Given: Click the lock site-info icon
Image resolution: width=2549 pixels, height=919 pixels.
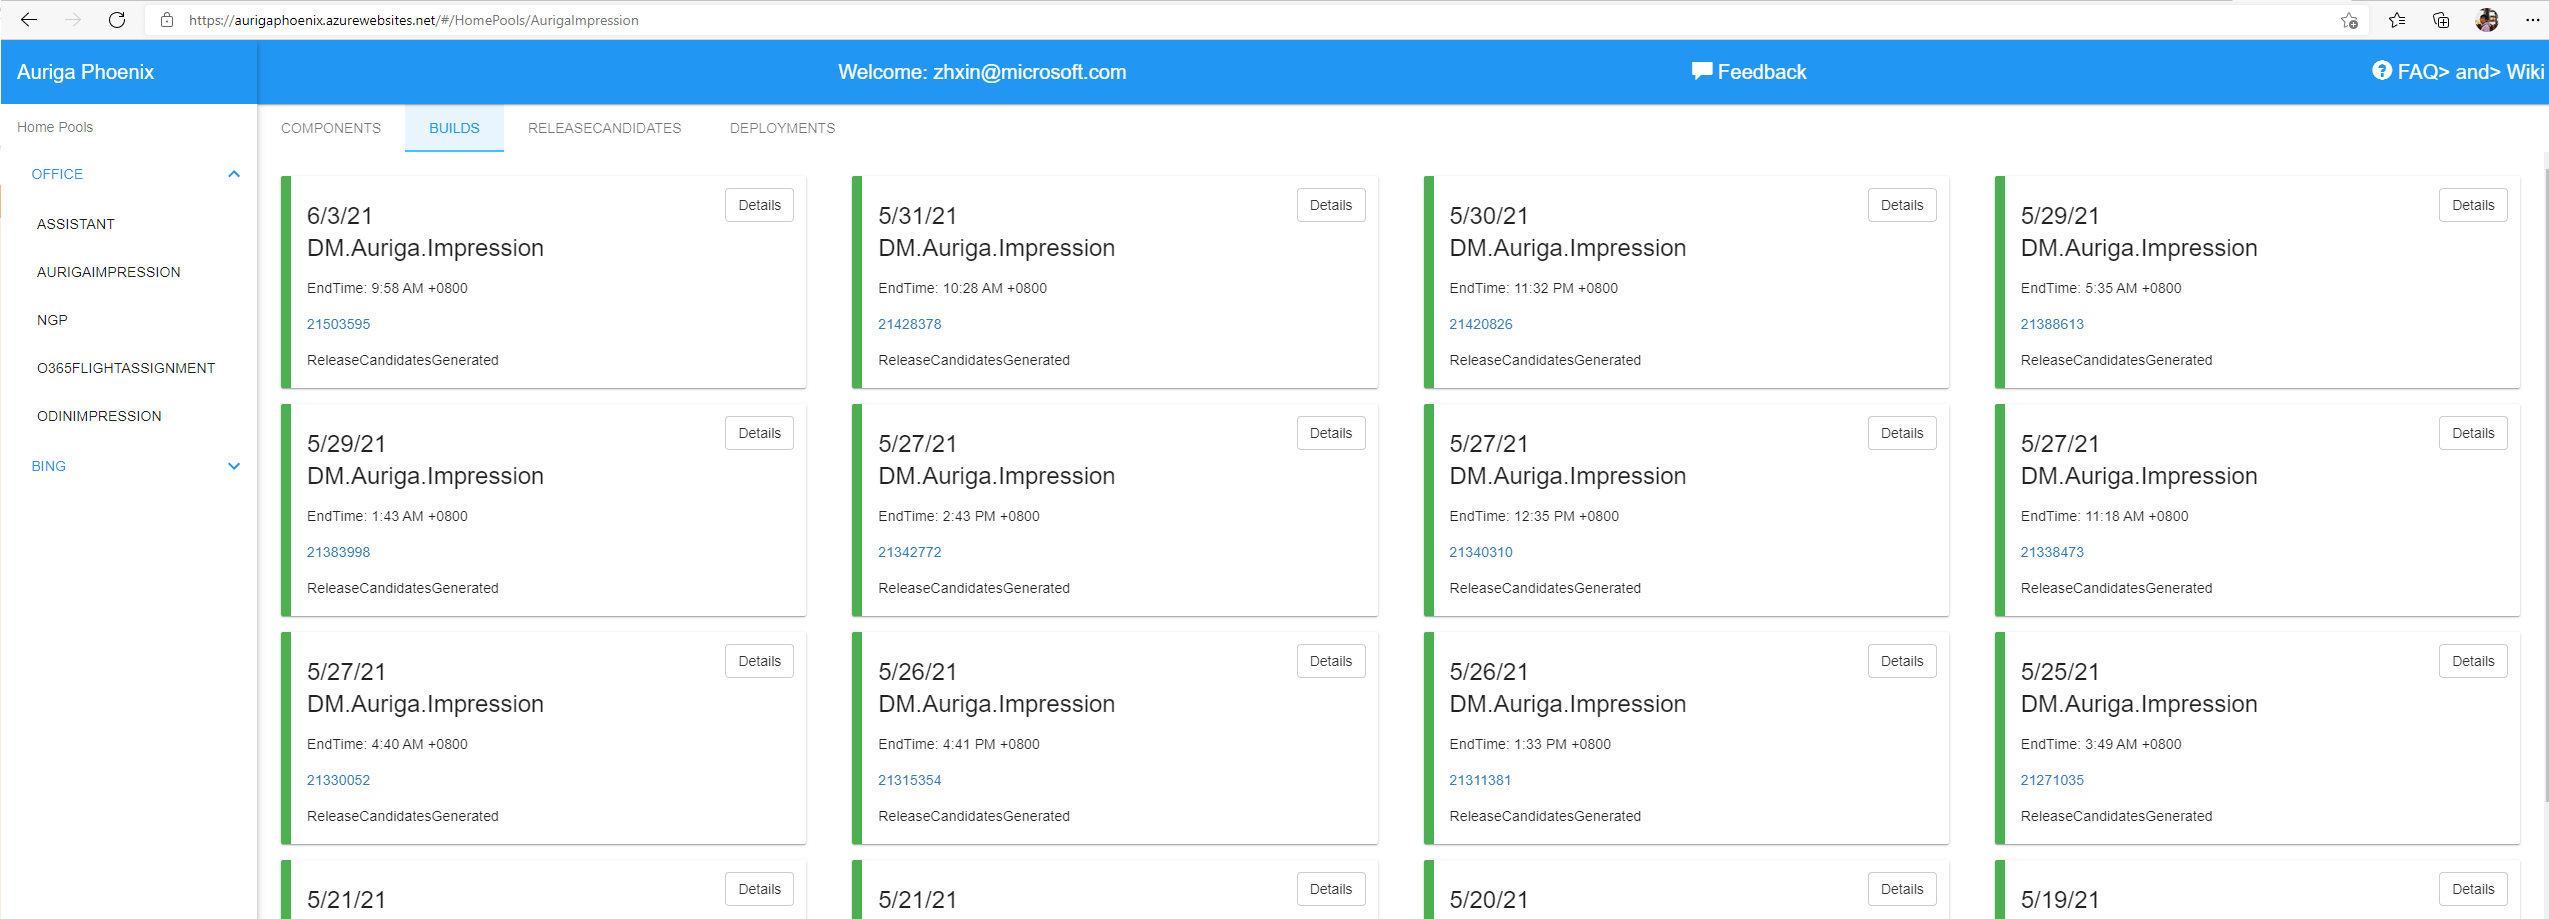Looking at the screenshot, I should pos(167,20).
